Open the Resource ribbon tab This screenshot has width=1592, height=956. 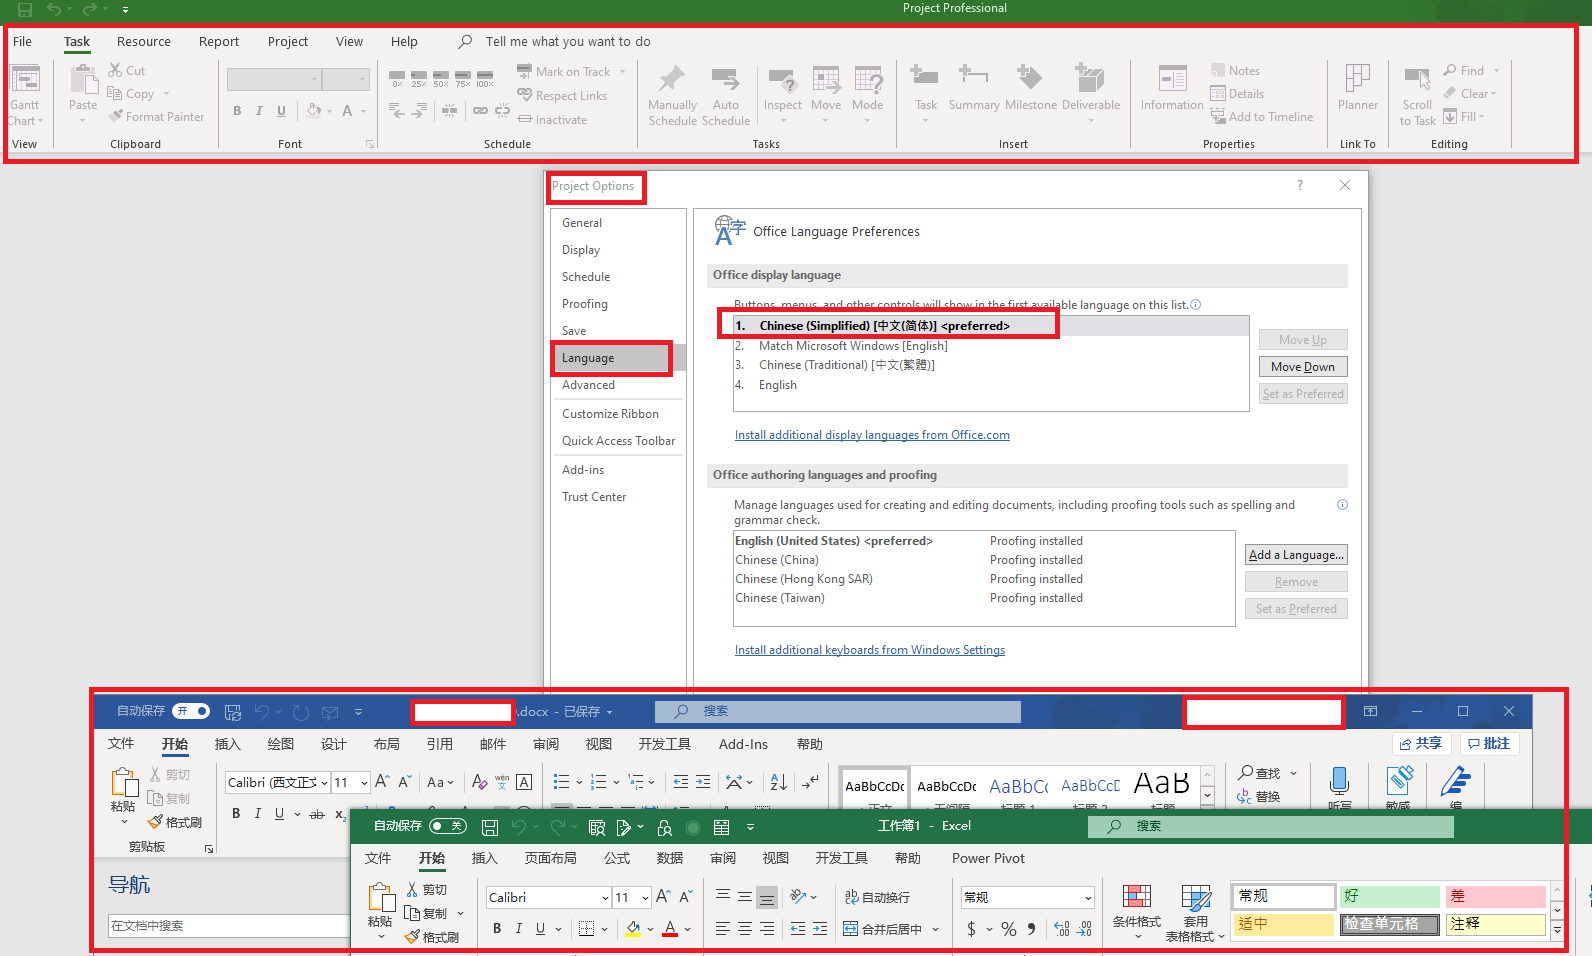click(x=144, y=42)
